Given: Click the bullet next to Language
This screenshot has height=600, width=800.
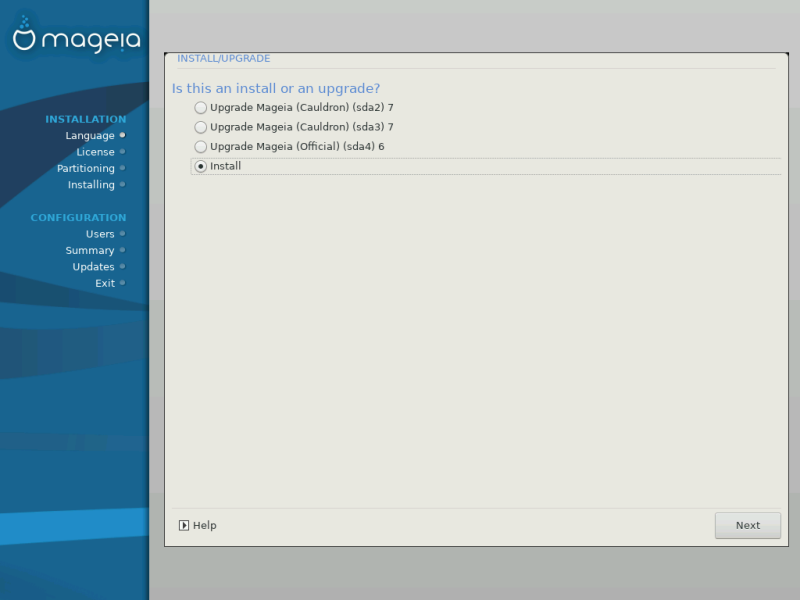Looking at the screenshot, I should coord(122,135).
